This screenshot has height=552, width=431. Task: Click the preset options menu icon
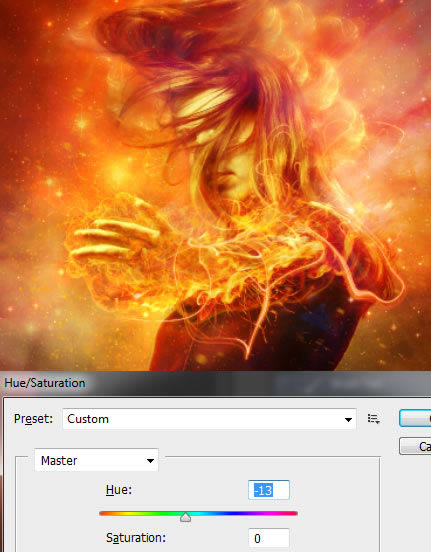(373, 419)
